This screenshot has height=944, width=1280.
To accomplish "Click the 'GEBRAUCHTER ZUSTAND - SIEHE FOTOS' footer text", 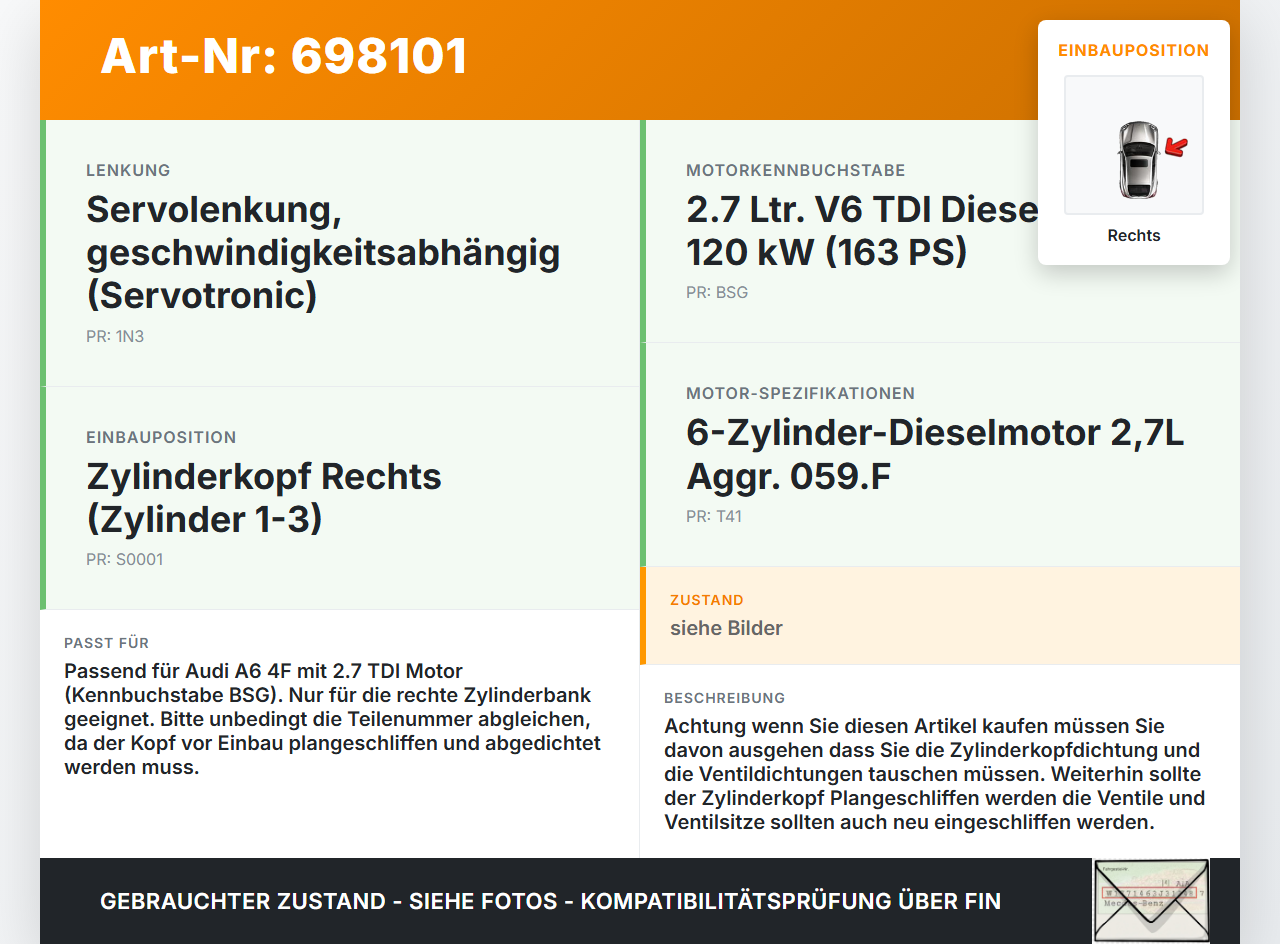I will click(x=550, y=901).
